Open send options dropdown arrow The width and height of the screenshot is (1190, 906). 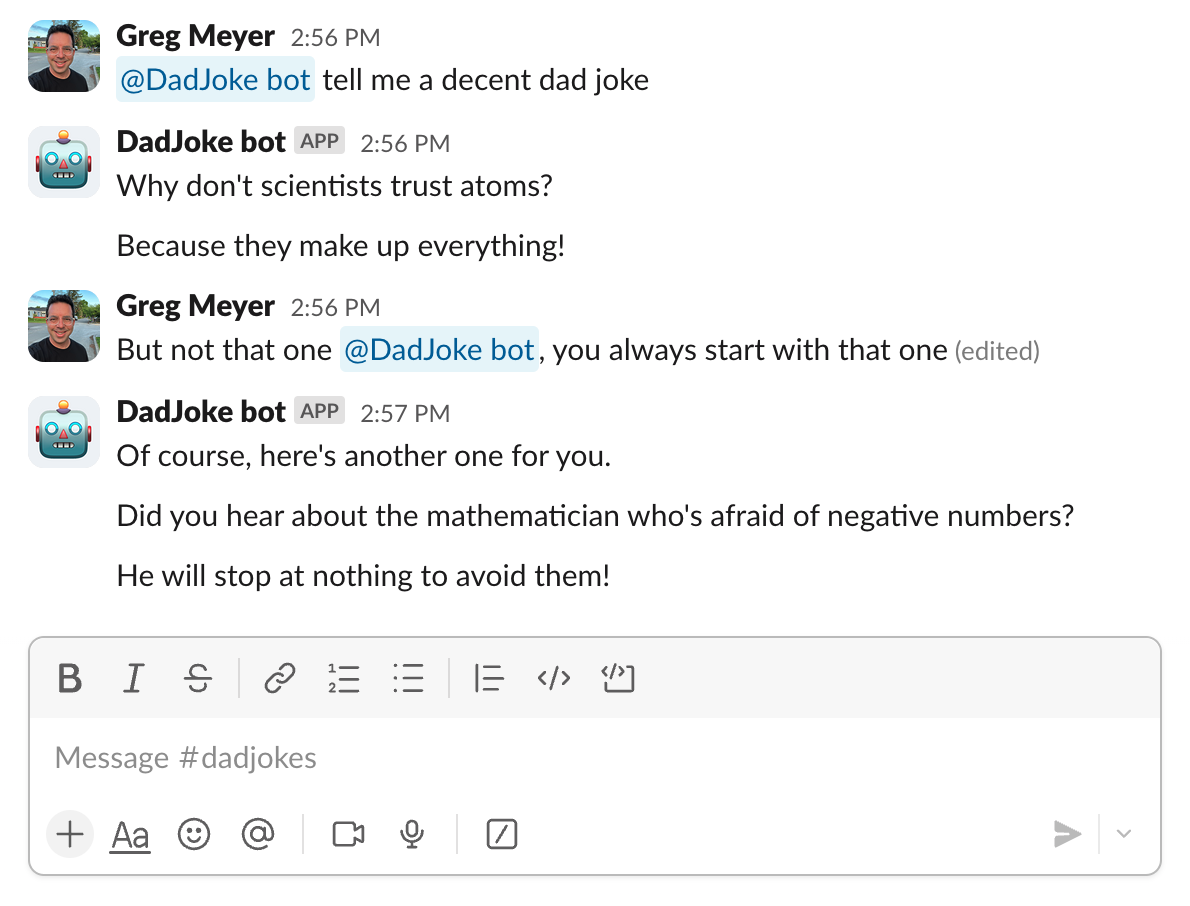[1124, 834]
